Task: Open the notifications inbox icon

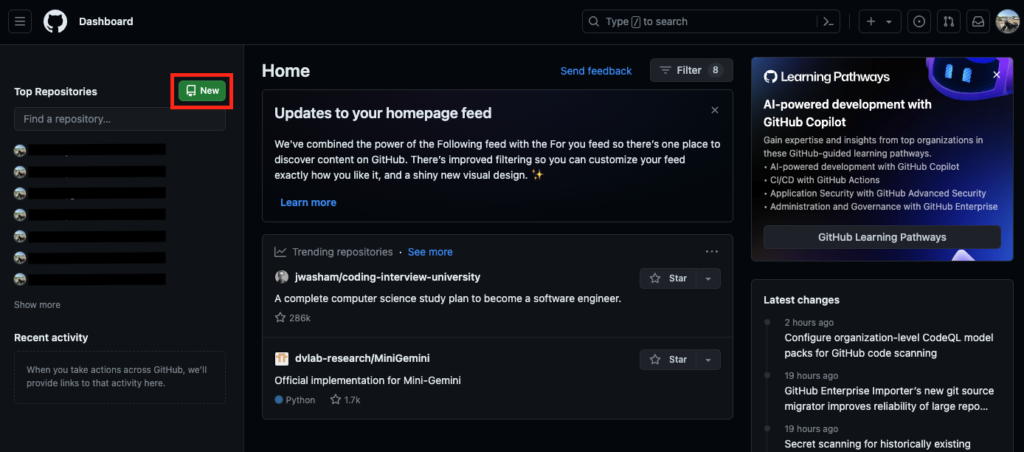Action: coord(978,22)
